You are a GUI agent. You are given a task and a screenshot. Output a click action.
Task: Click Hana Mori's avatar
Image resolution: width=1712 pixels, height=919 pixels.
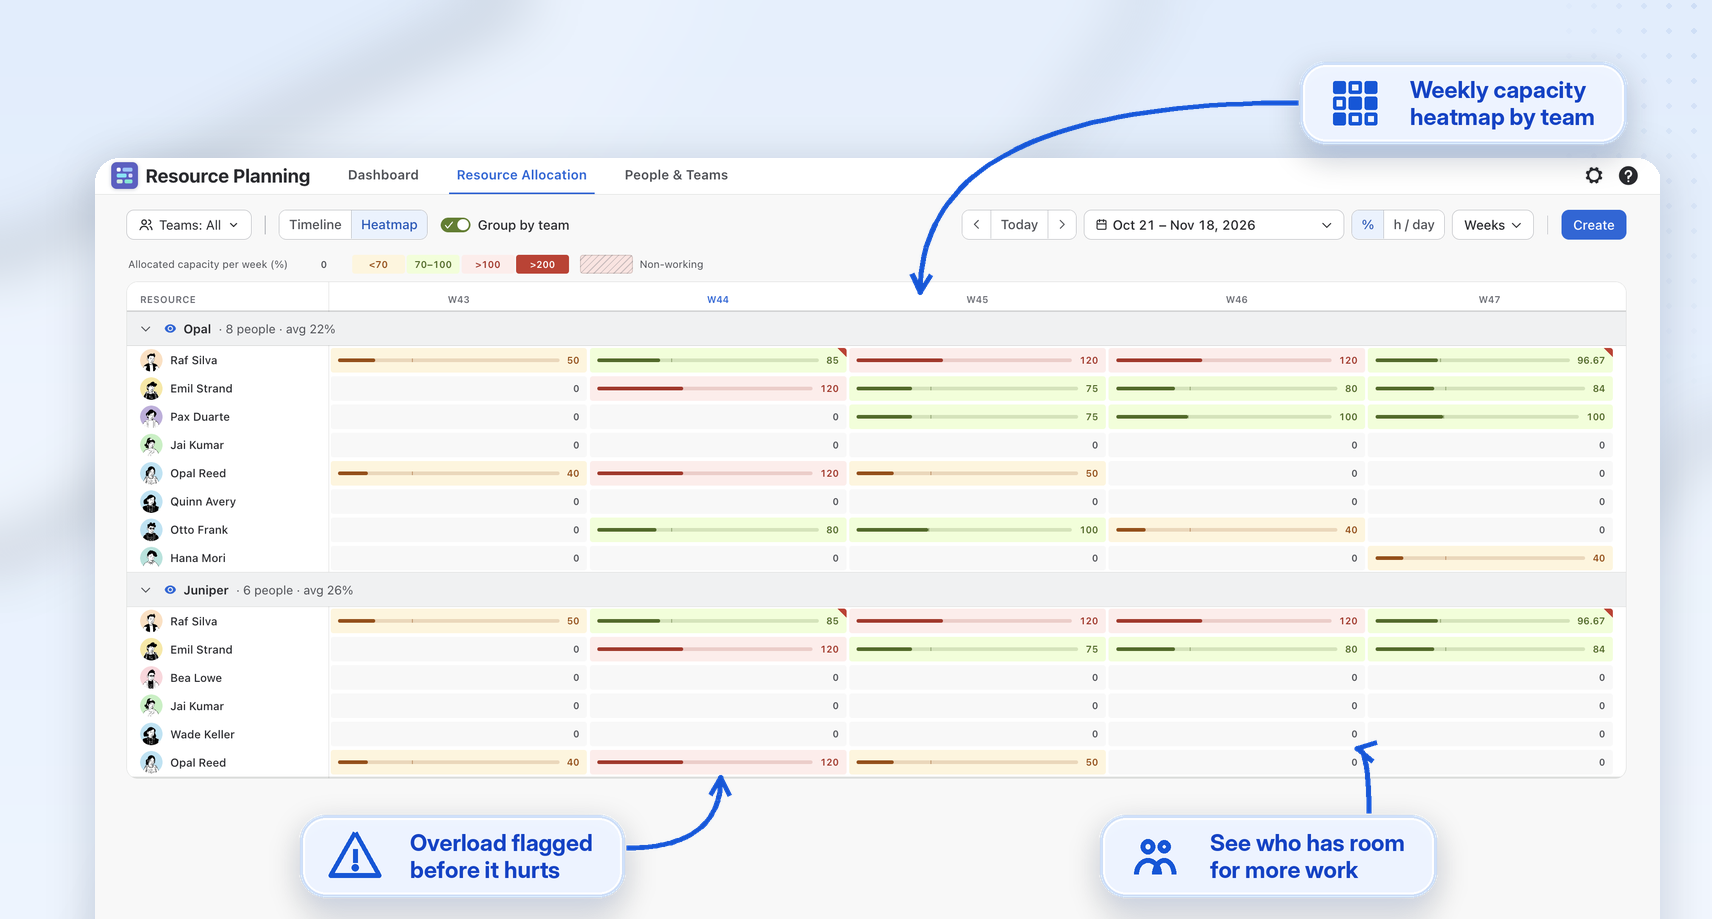coord(151,557)
